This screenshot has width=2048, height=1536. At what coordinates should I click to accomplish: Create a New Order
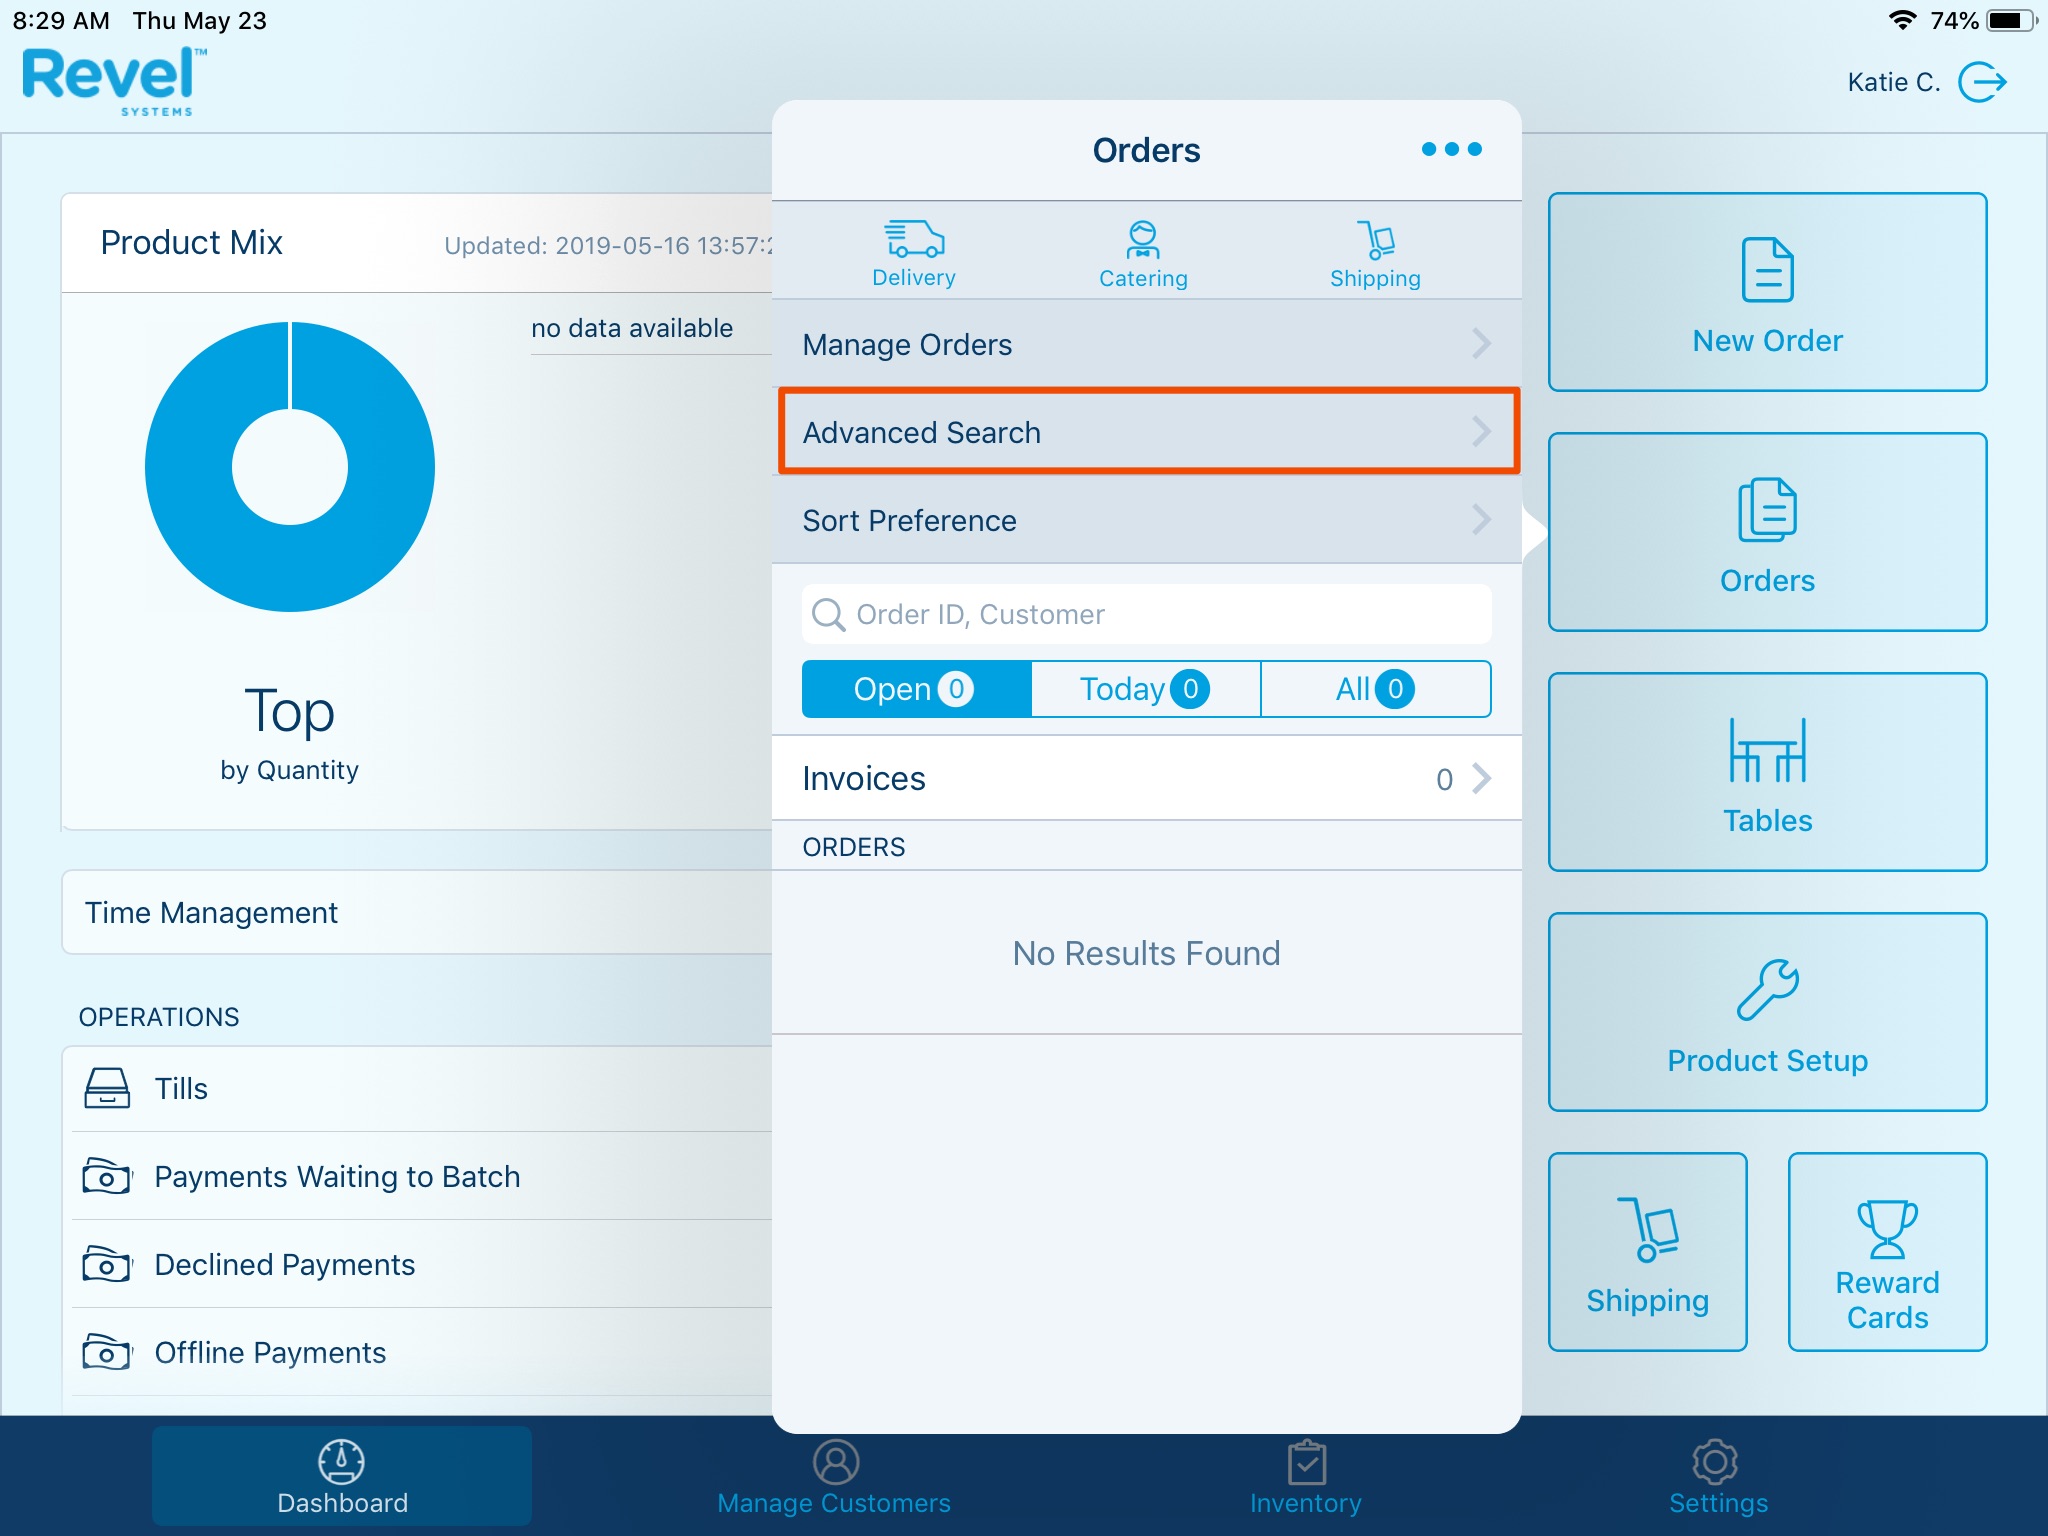(x=1767, y=292)
